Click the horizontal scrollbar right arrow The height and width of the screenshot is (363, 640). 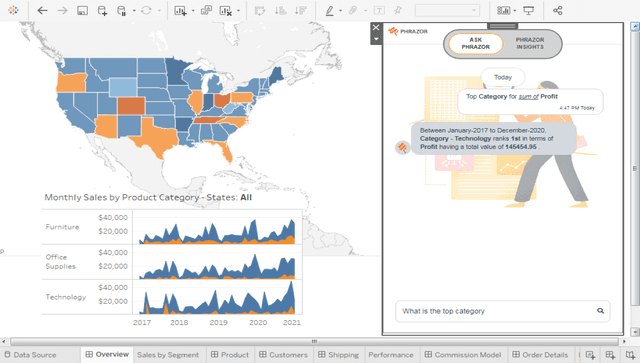coord(624,341)
